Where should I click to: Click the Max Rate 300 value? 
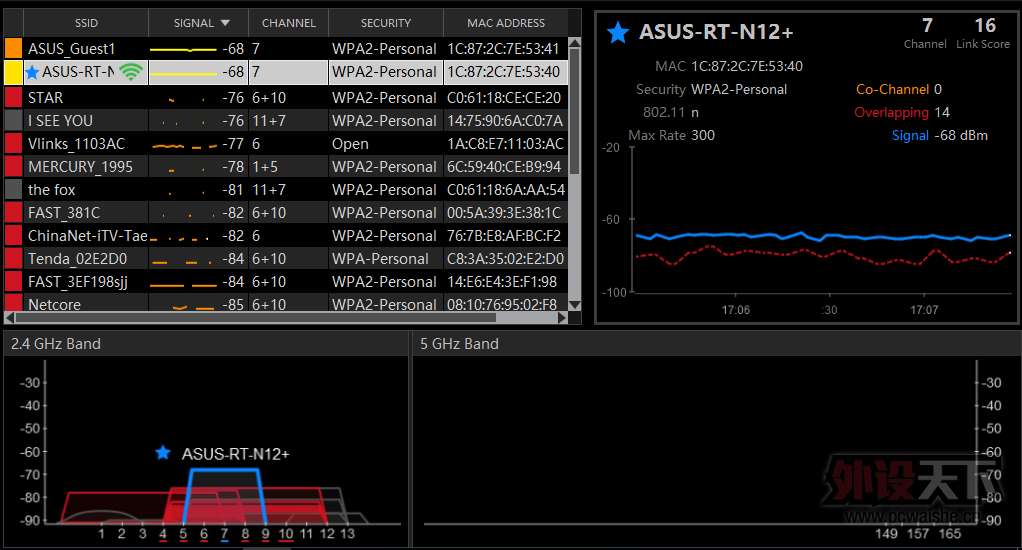click(703, 136)
